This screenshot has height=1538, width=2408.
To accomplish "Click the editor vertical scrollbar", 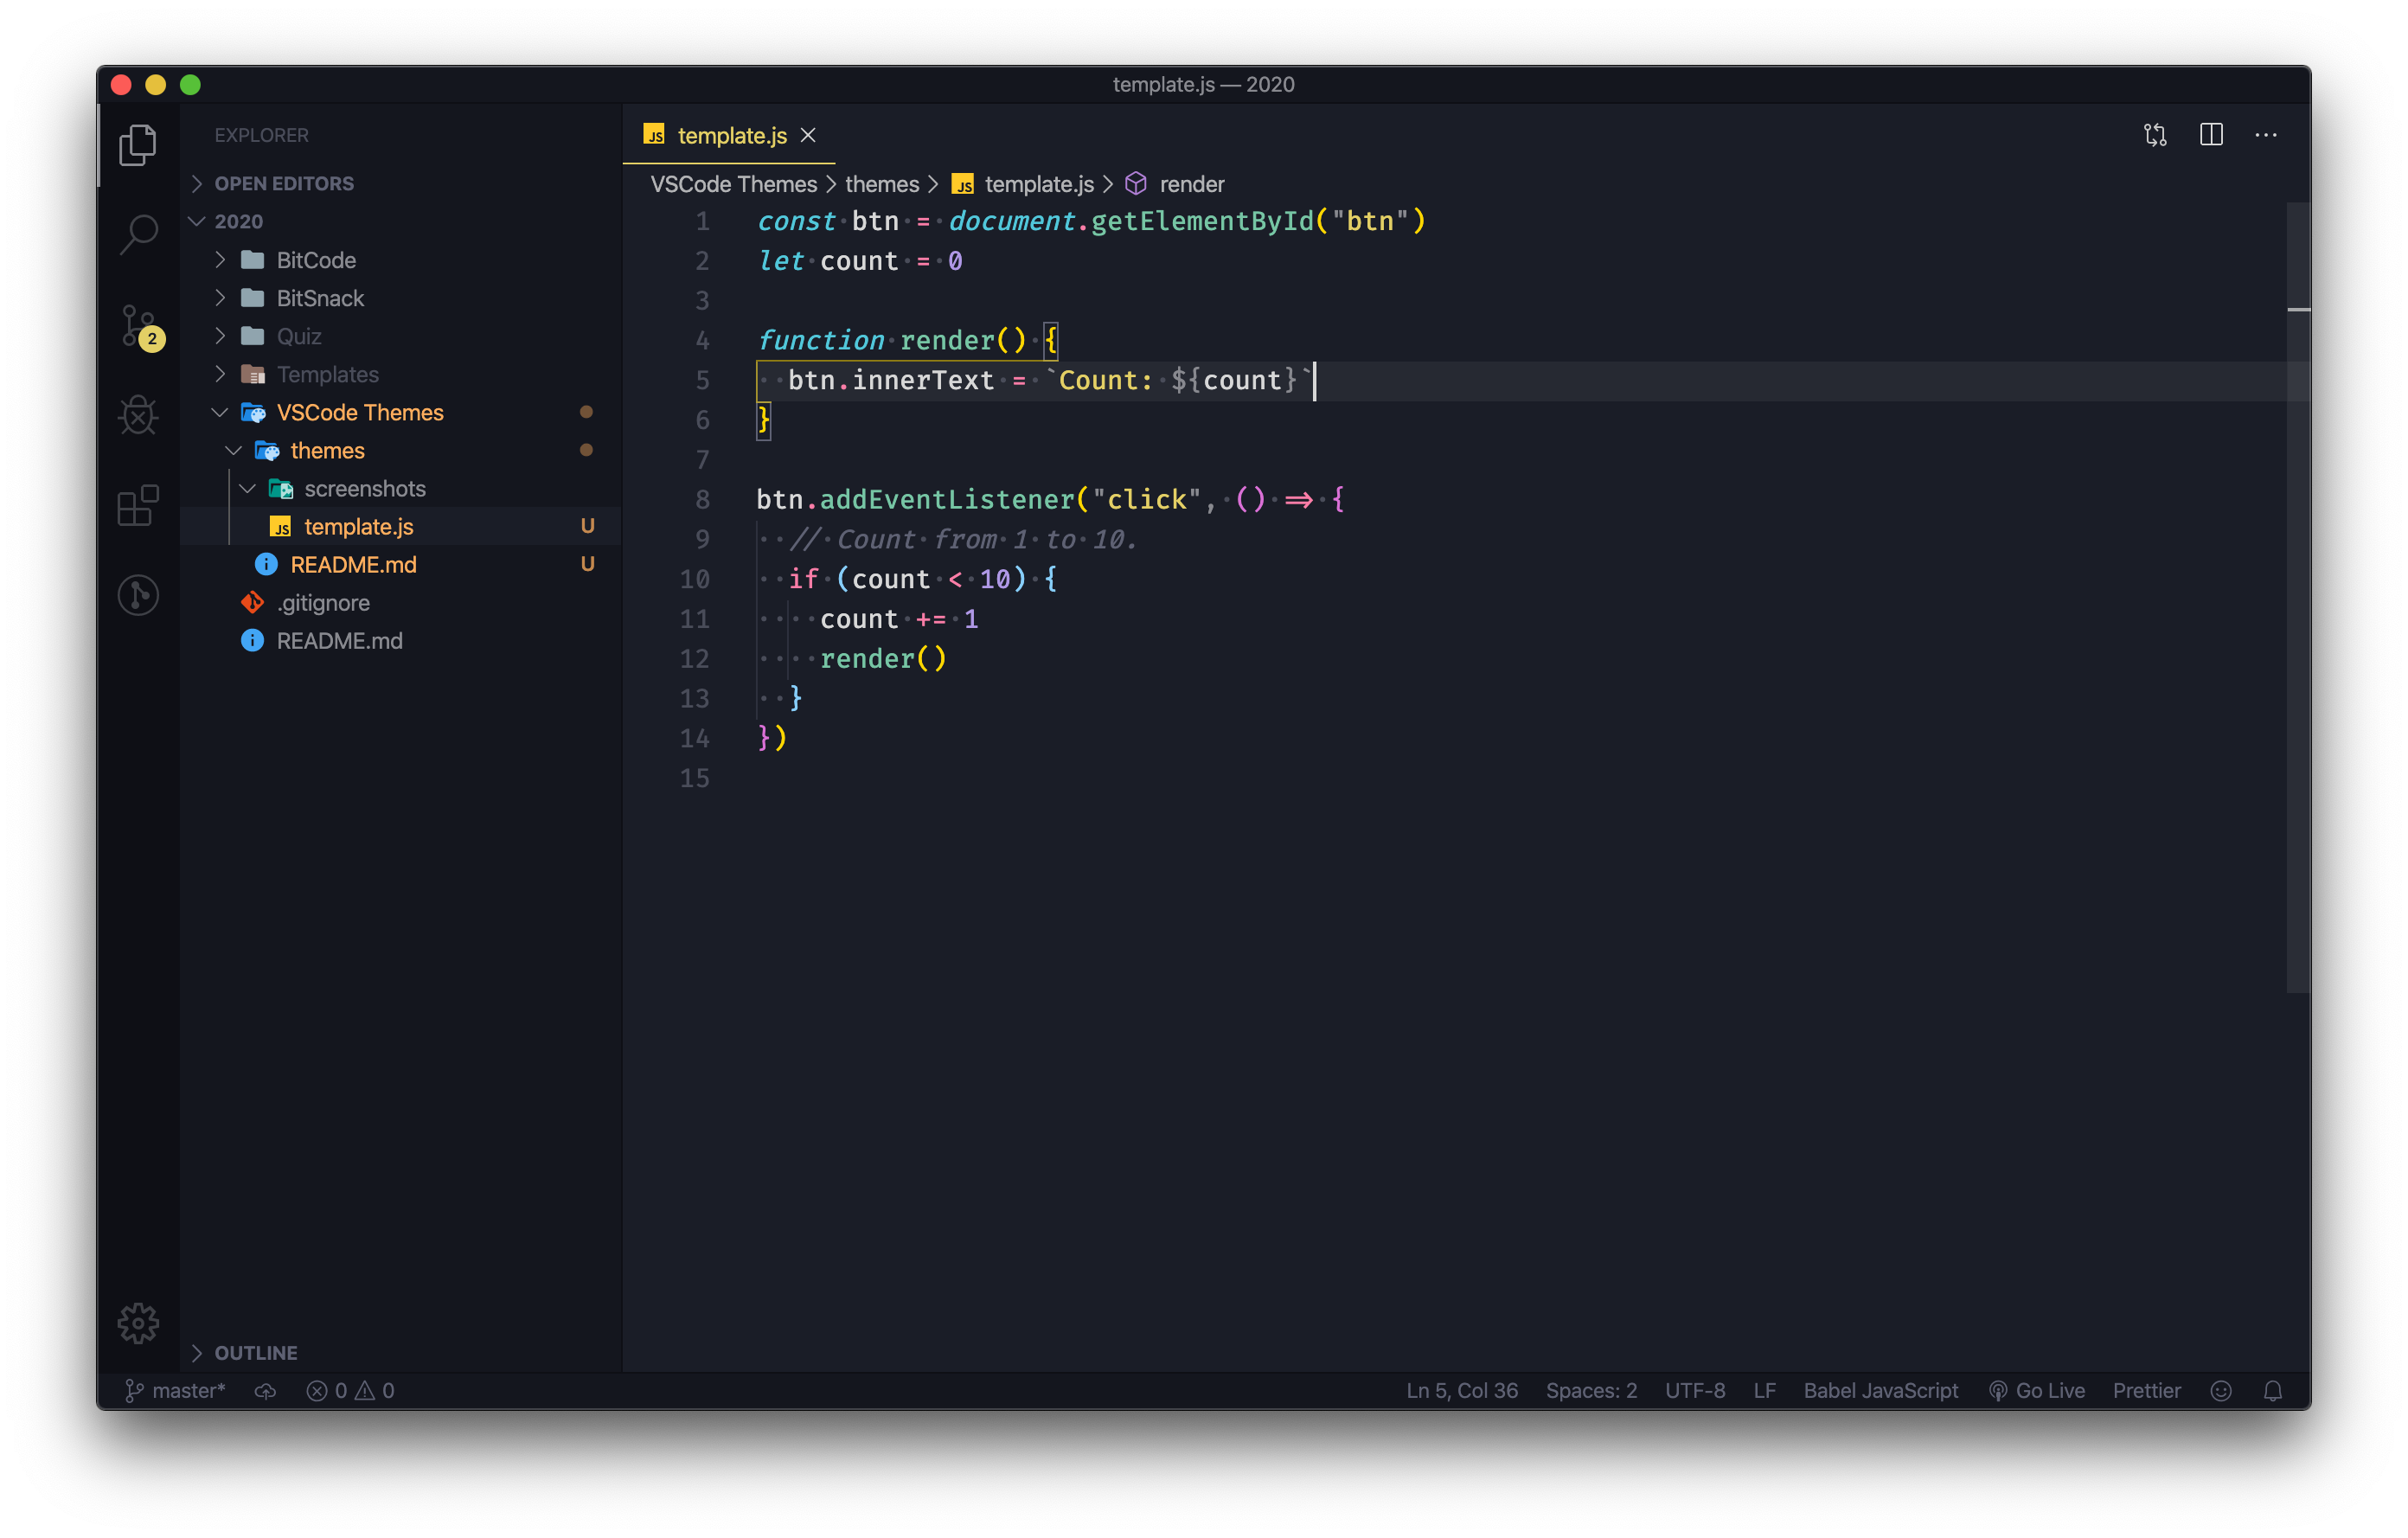I will 2297,600.
